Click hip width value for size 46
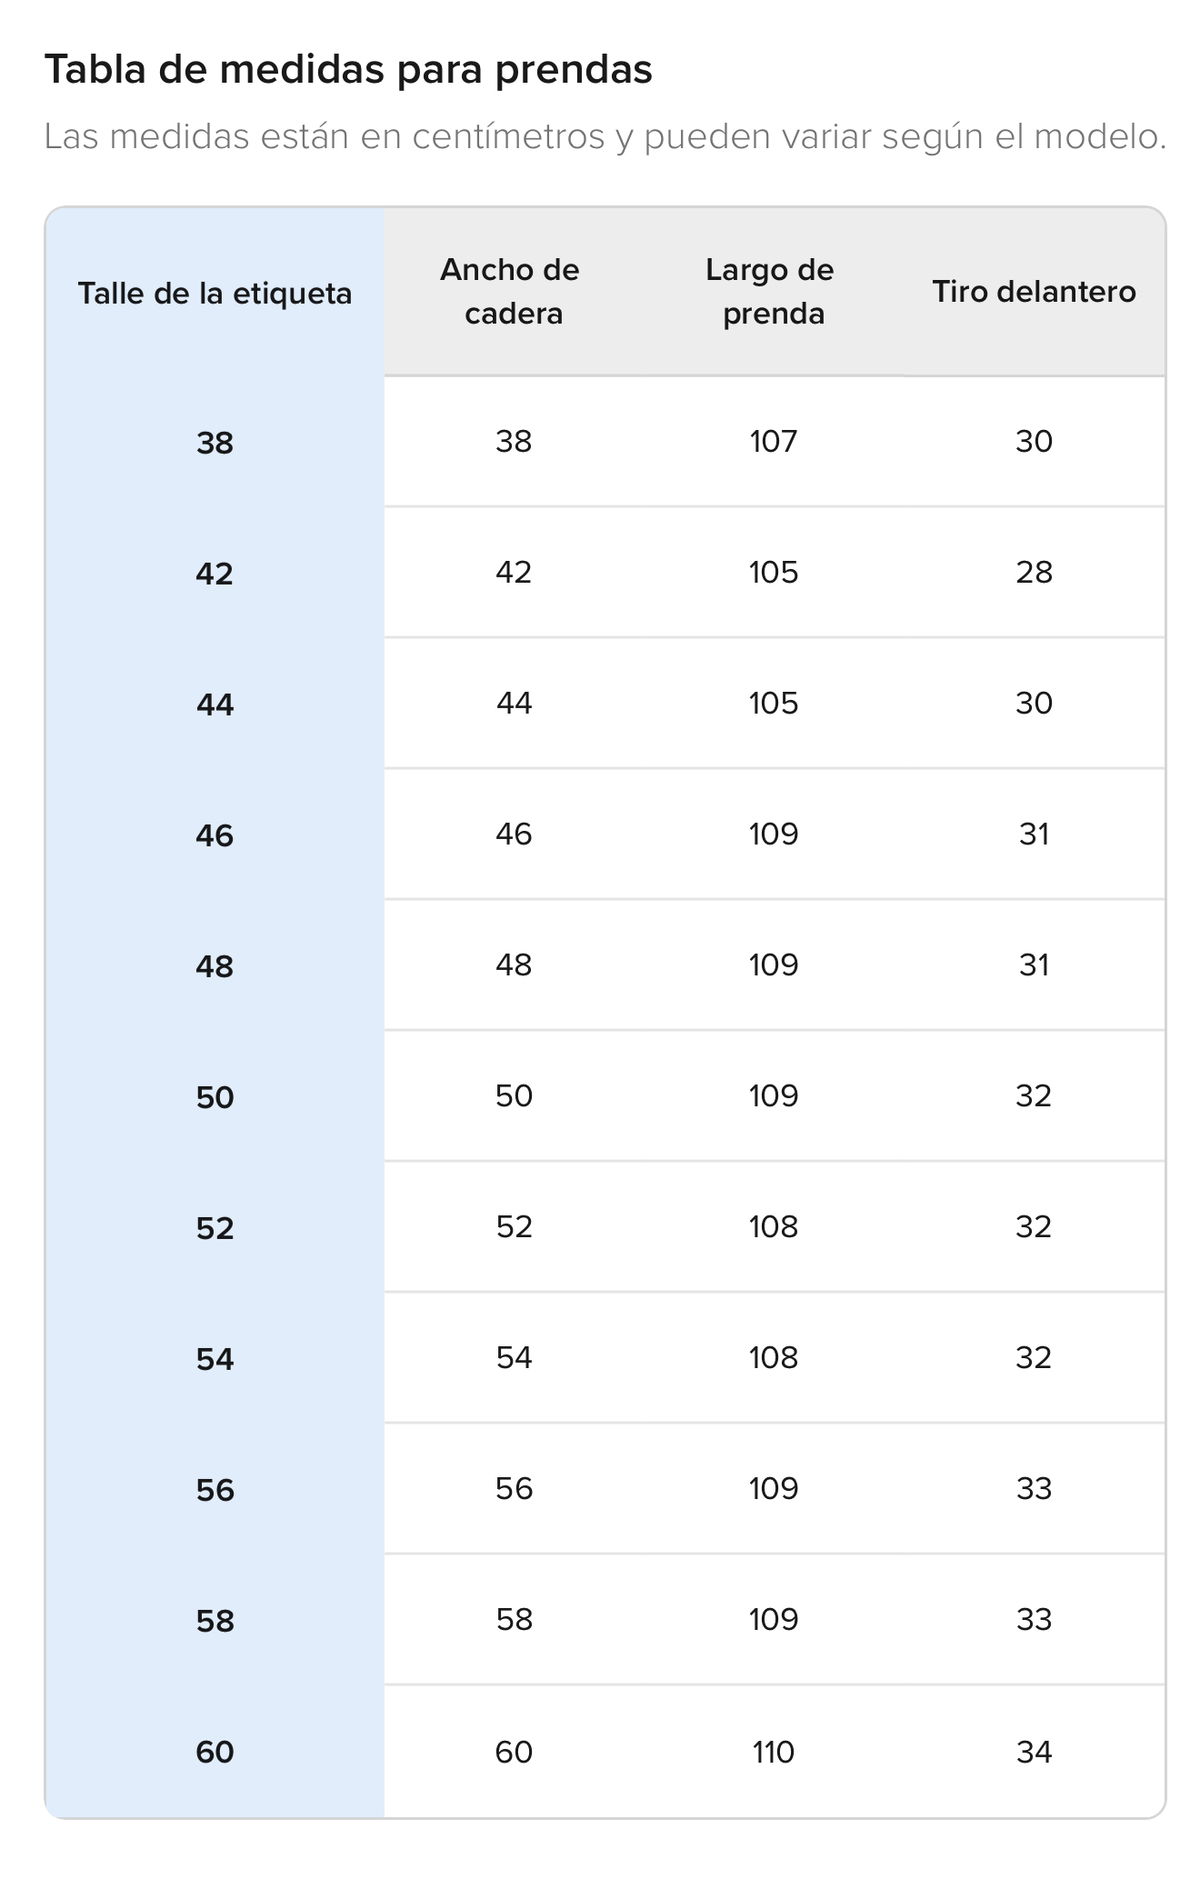This screenshot has height=1879, width=1200. coord(513,834)
